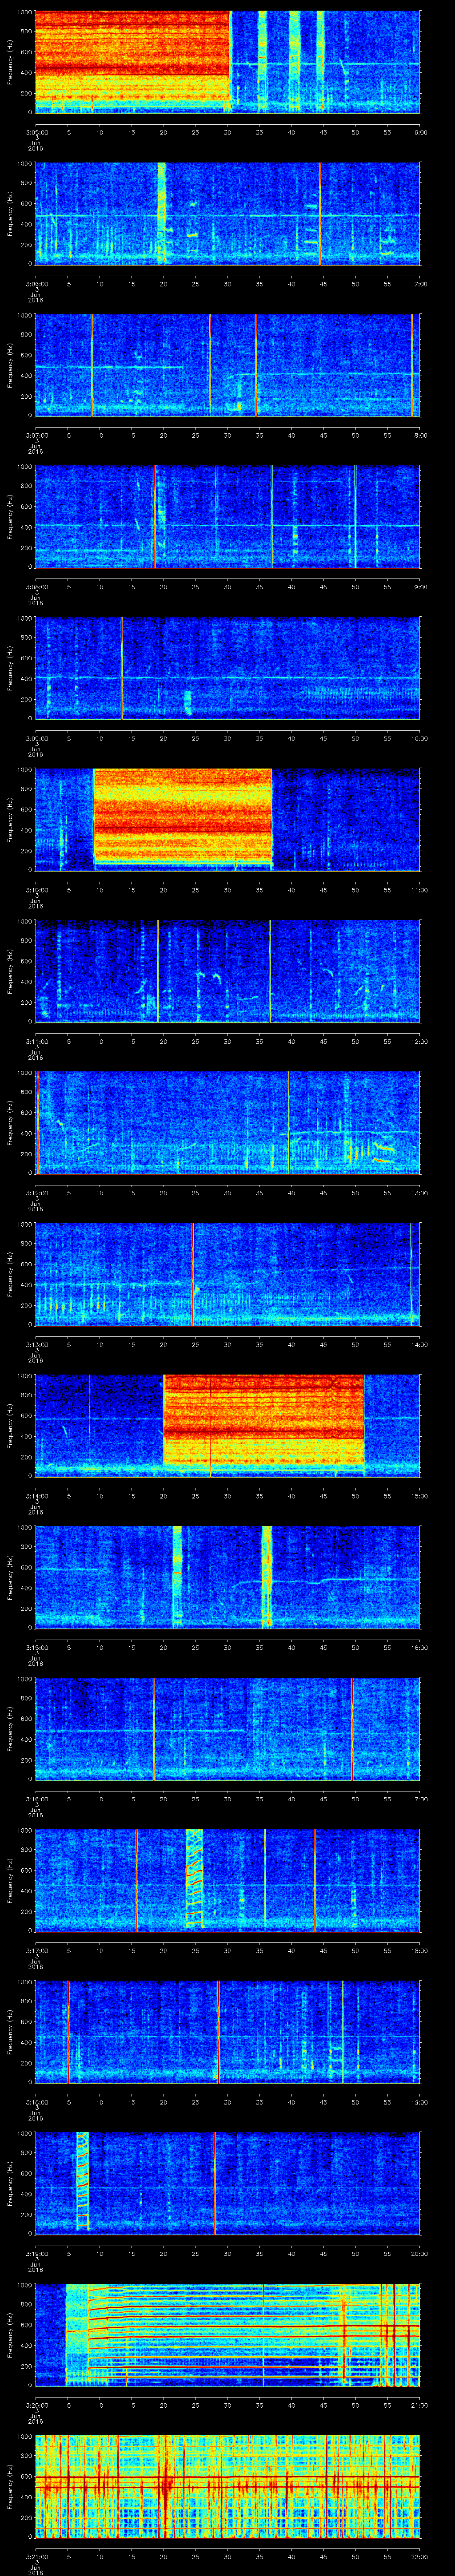The image size is (455, 2576).
Task: Select the spectrogram panel starting at 3:08:00
Action: 228,516
